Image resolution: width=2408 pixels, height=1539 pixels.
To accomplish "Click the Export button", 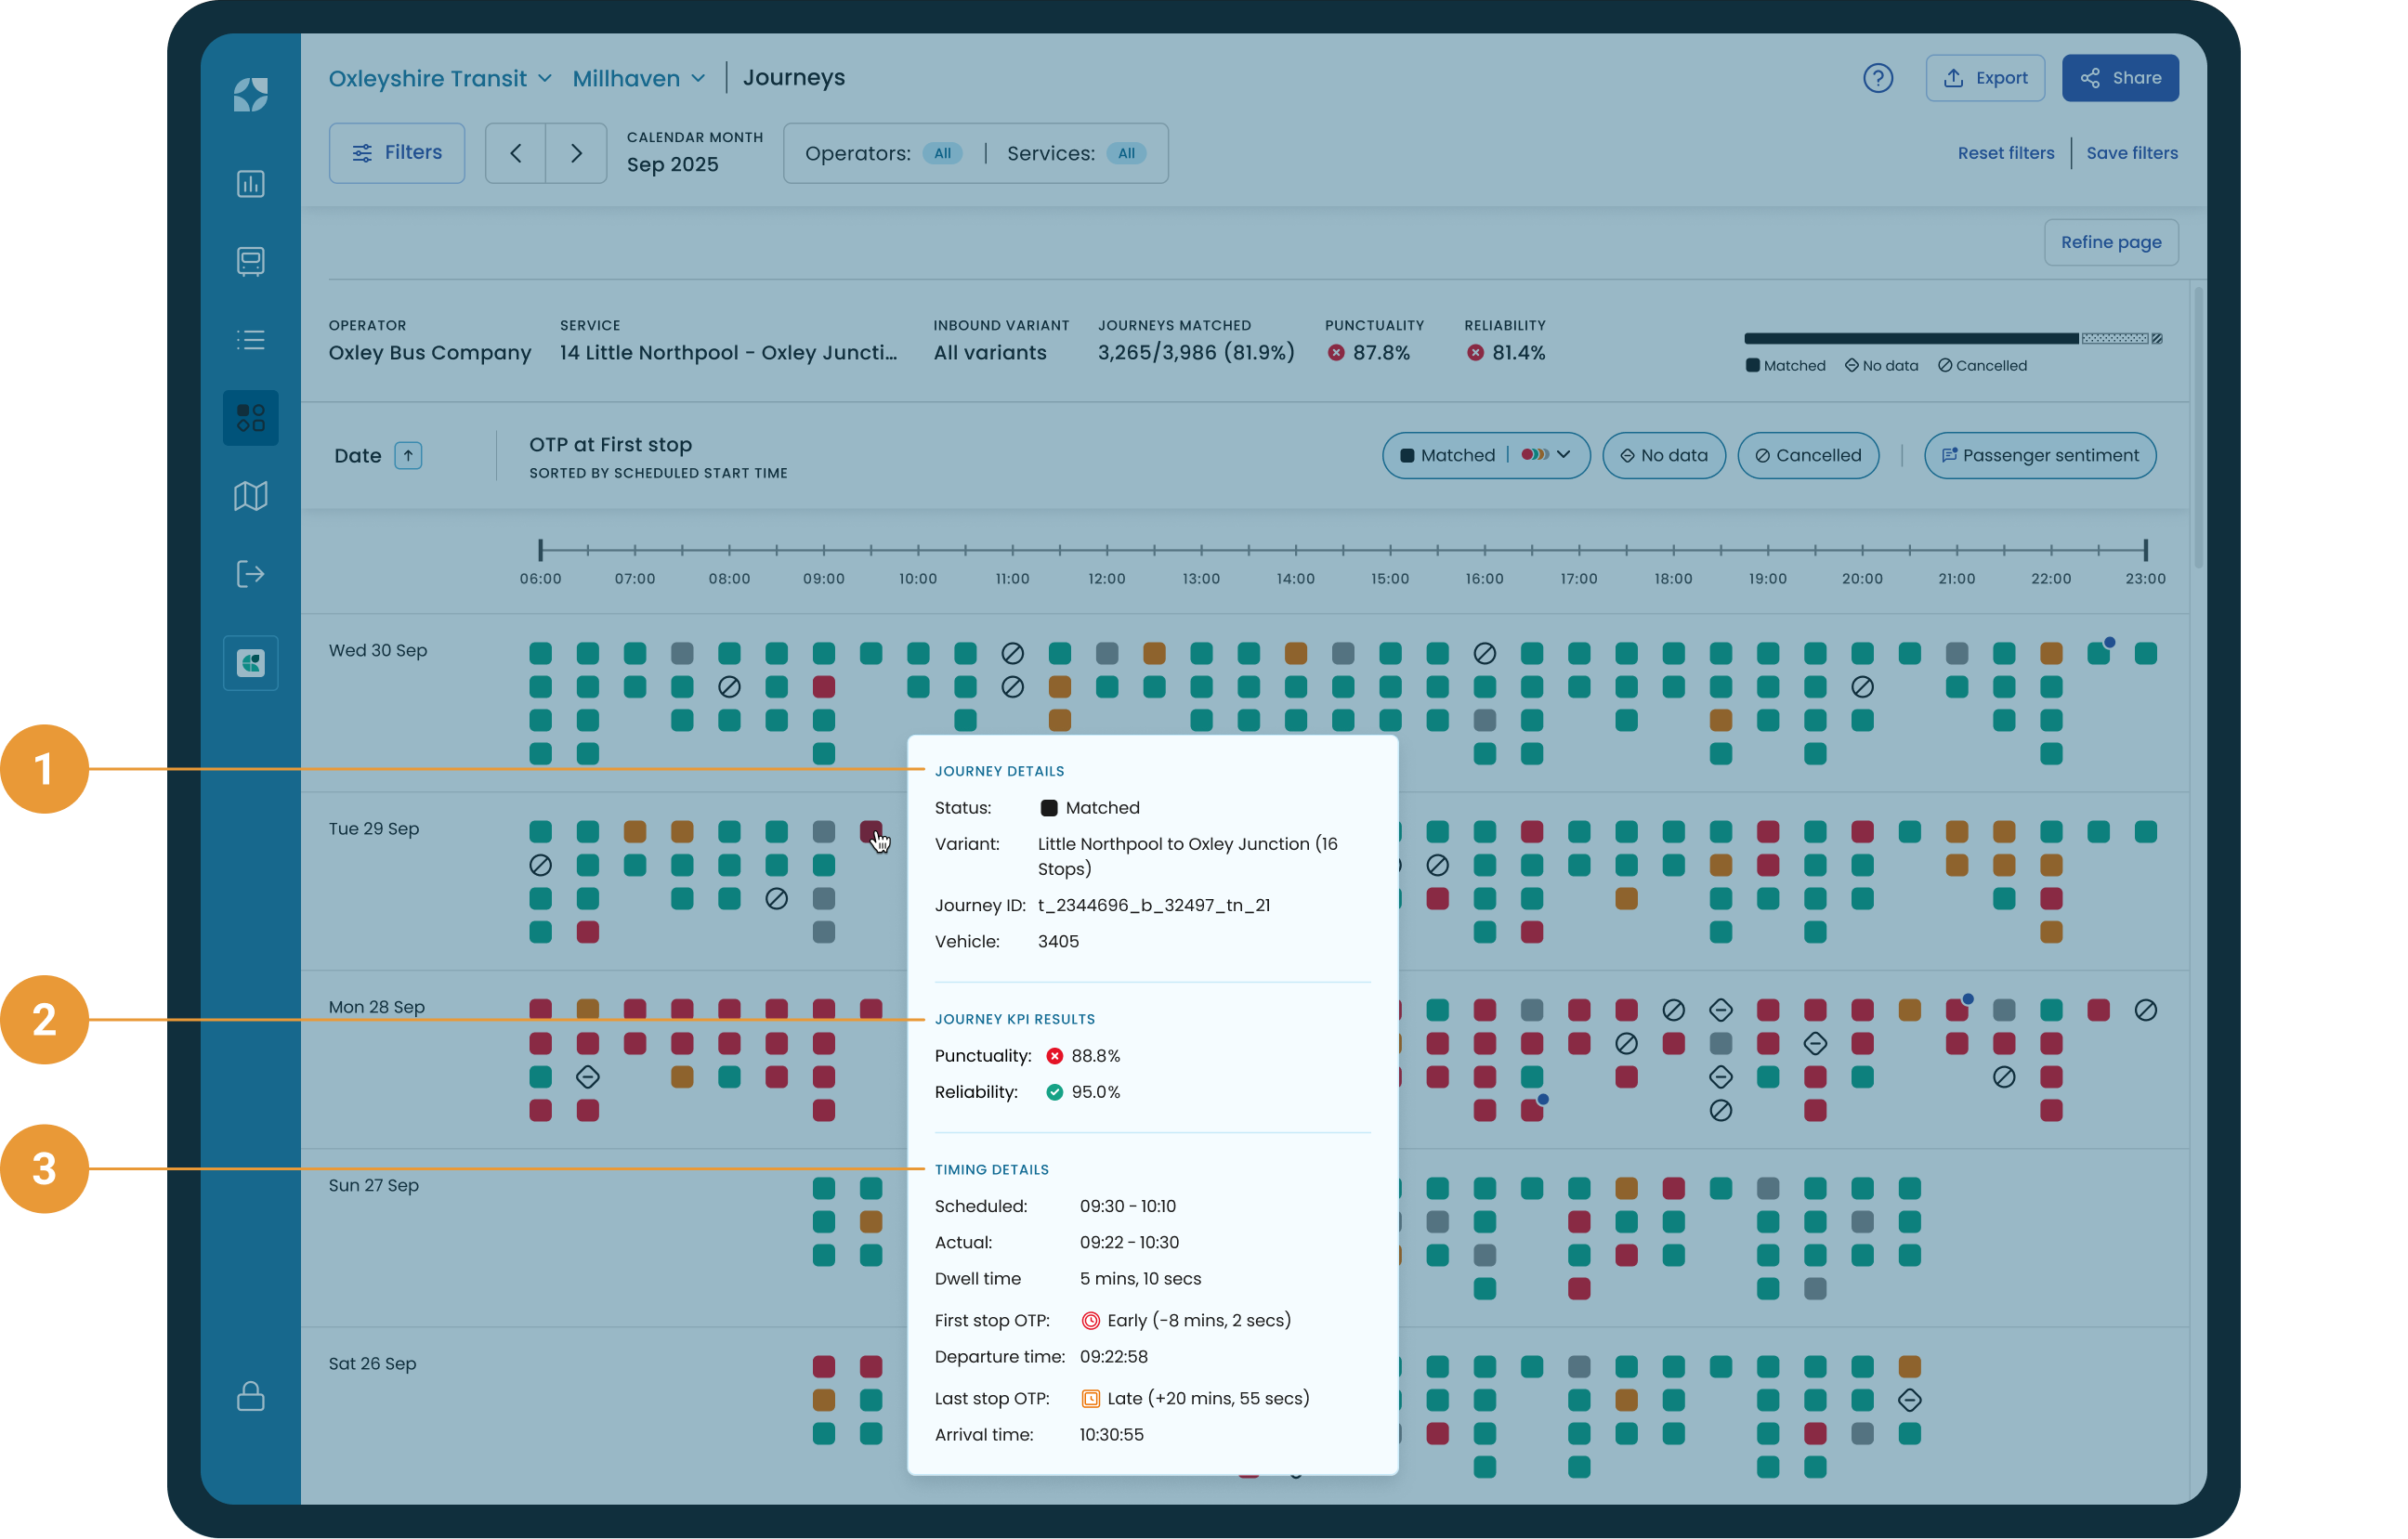I will pos(1984,78).
